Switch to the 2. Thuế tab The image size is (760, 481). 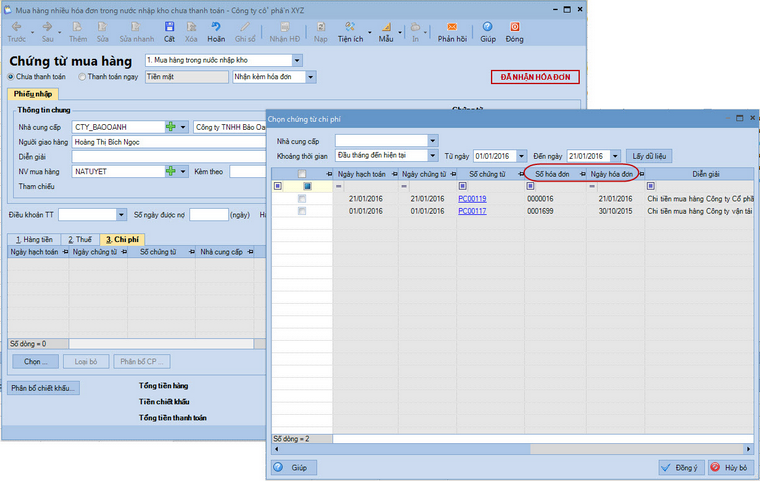(x=80, y=240)
